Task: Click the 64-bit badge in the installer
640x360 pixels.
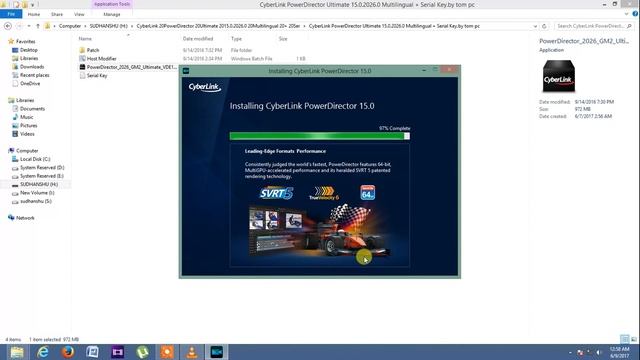Action: [x=367, y=192]
